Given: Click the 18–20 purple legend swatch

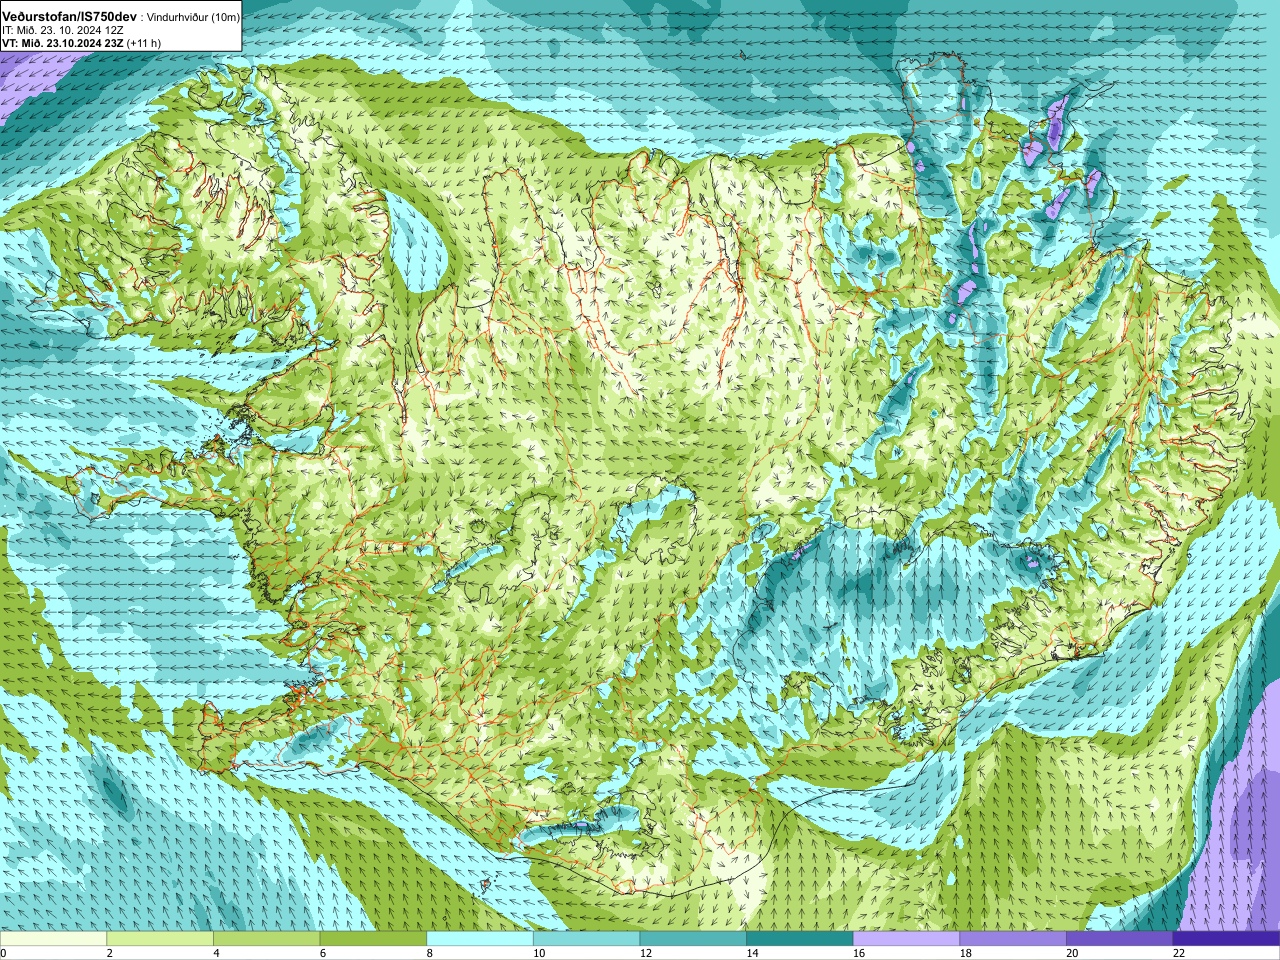Looking at the screenshot, I should click(1013, 939).
